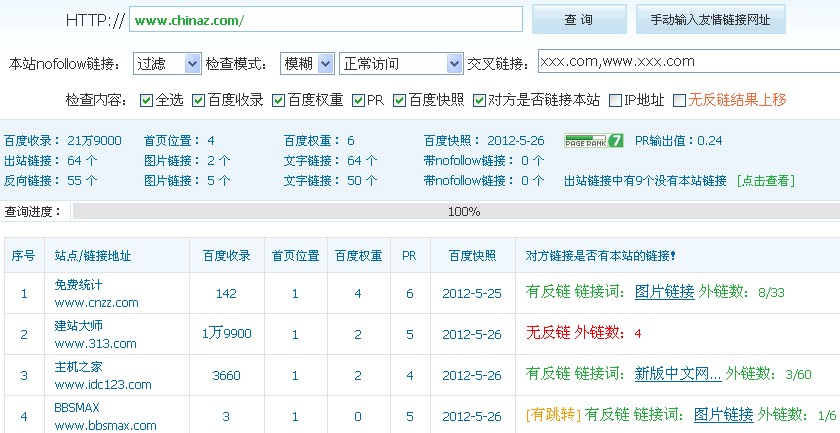Screen dimensions: 840x433
Task: Click summary 百度快照: 2012-5-26
Action: 484,140
